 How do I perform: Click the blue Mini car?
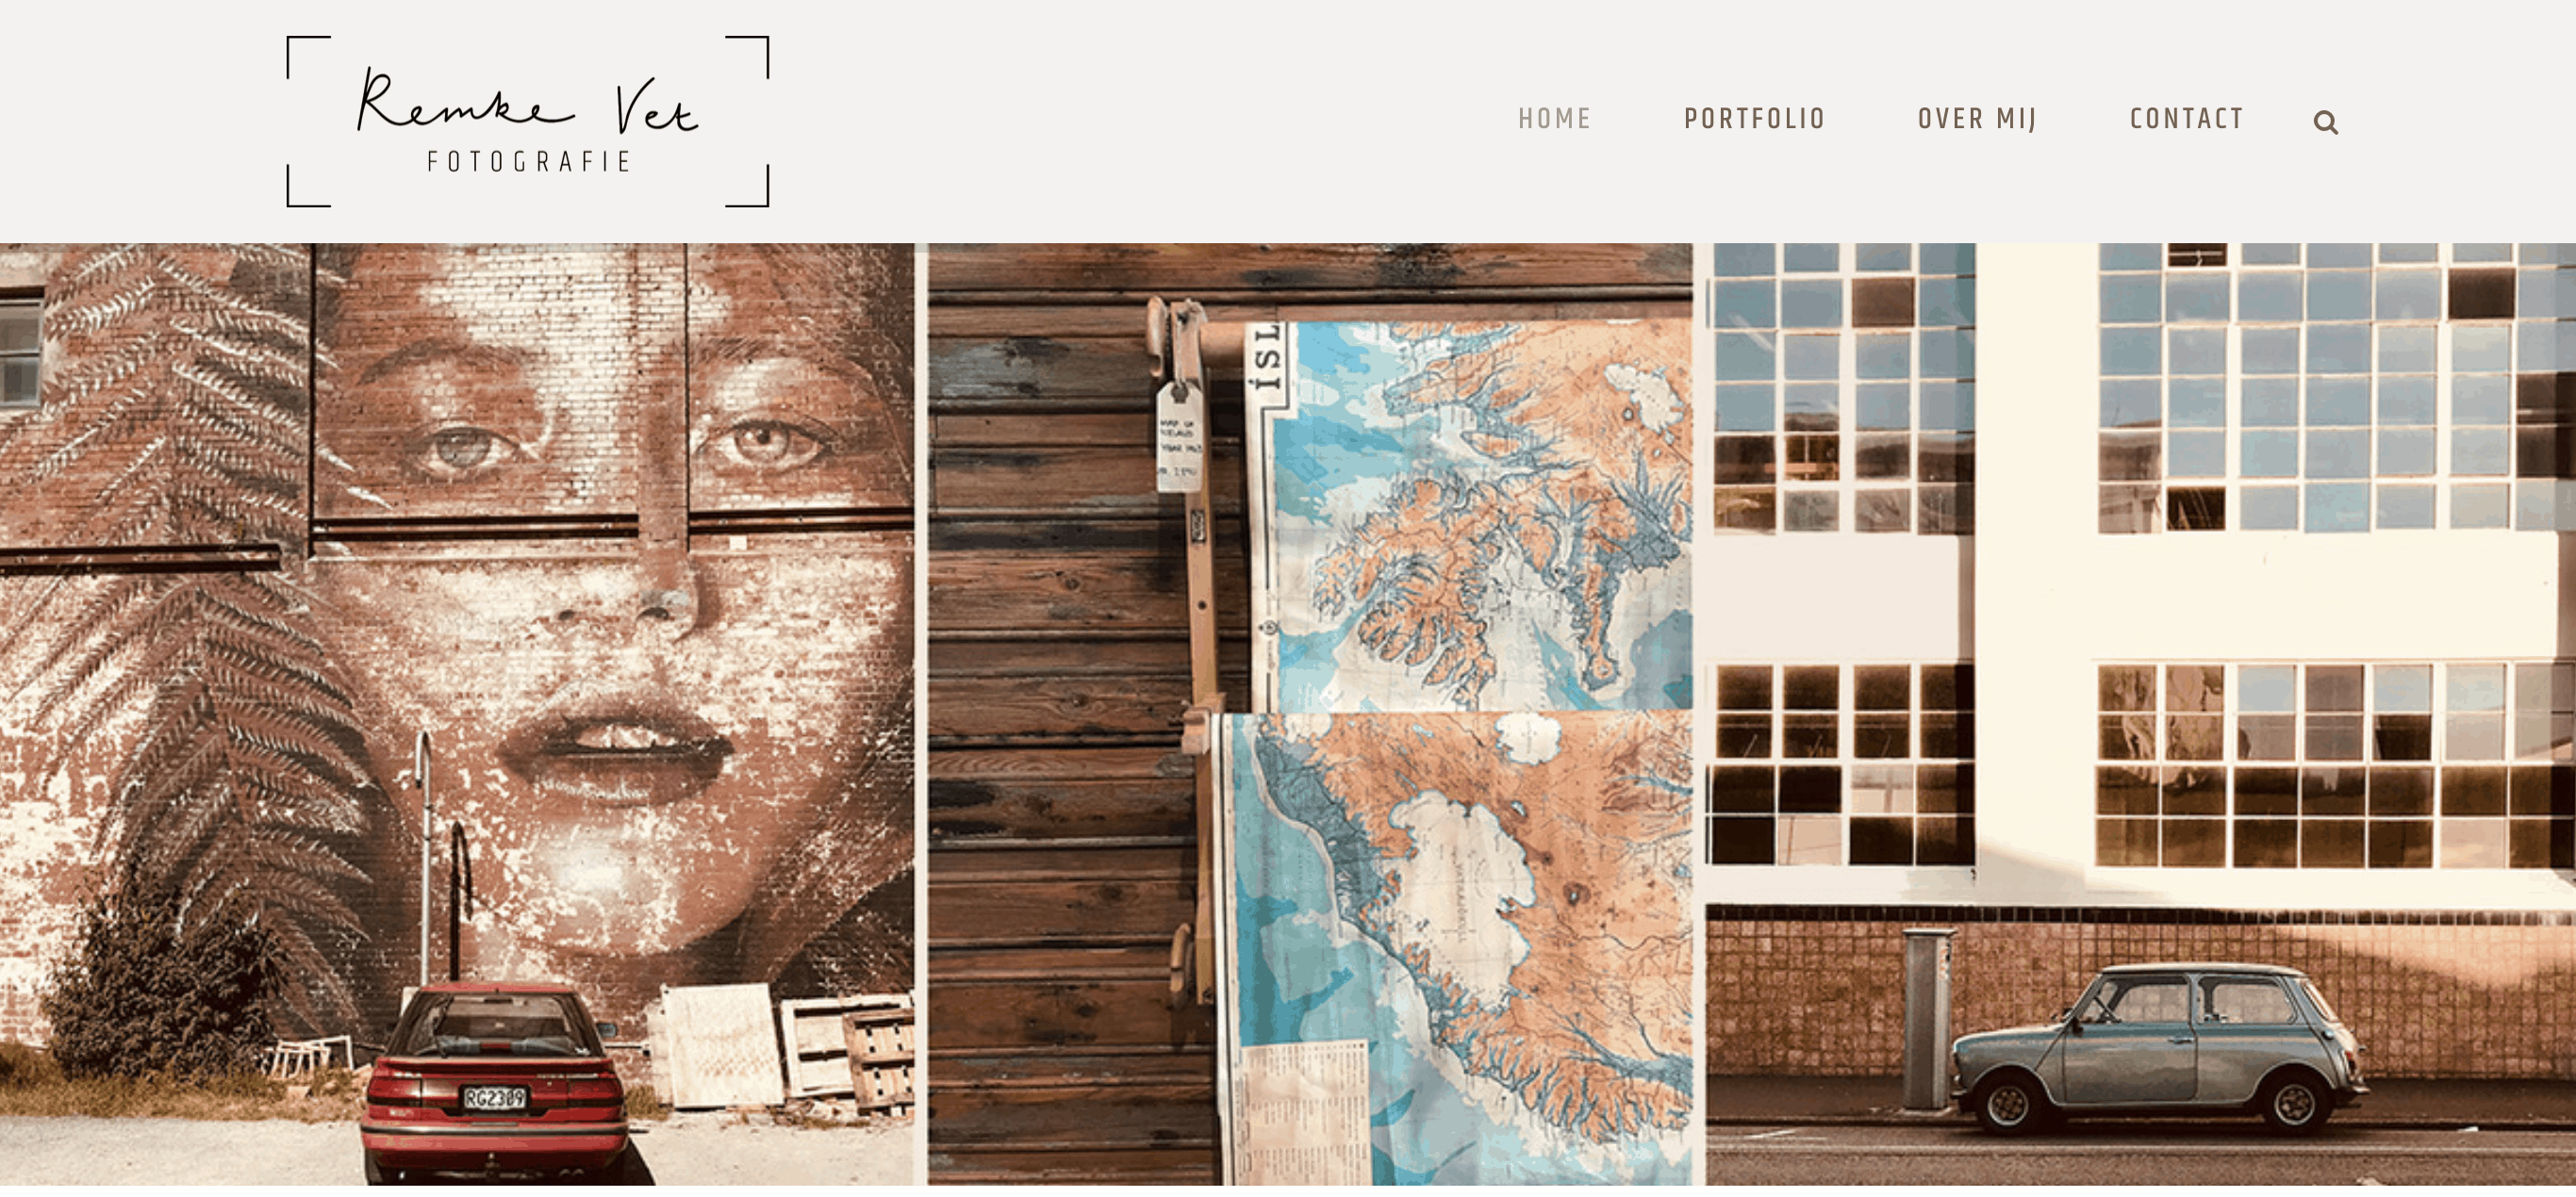pos(2159,1048)
